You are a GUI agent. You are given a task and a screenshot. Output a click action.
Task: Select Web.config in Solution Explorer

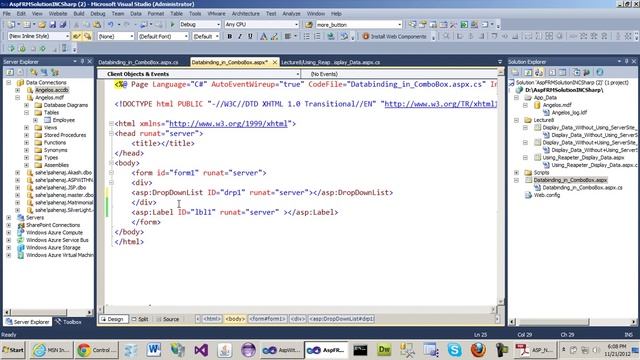(547, 195)
